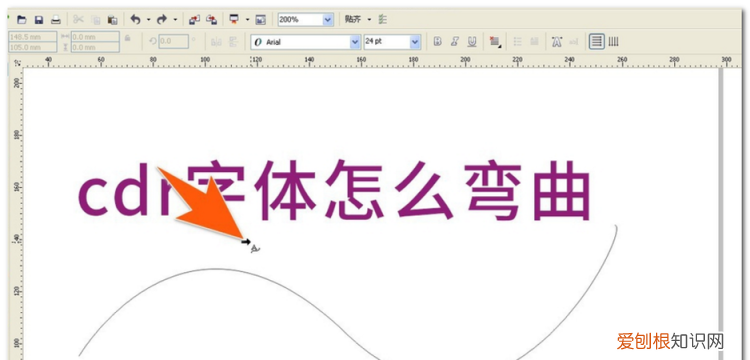Click the 148.5 mm x position field

tap(33, 37)
